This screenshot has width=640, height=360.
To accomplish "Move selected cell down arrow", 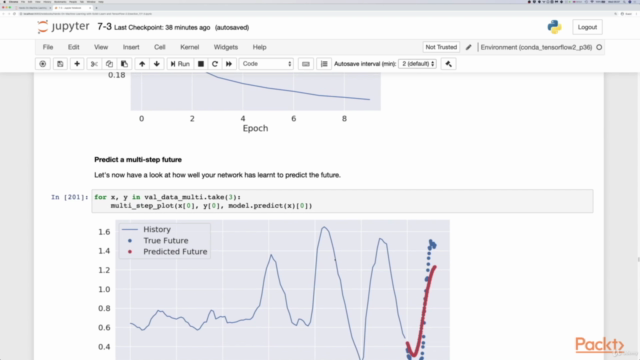I will (x=157, y=64).
